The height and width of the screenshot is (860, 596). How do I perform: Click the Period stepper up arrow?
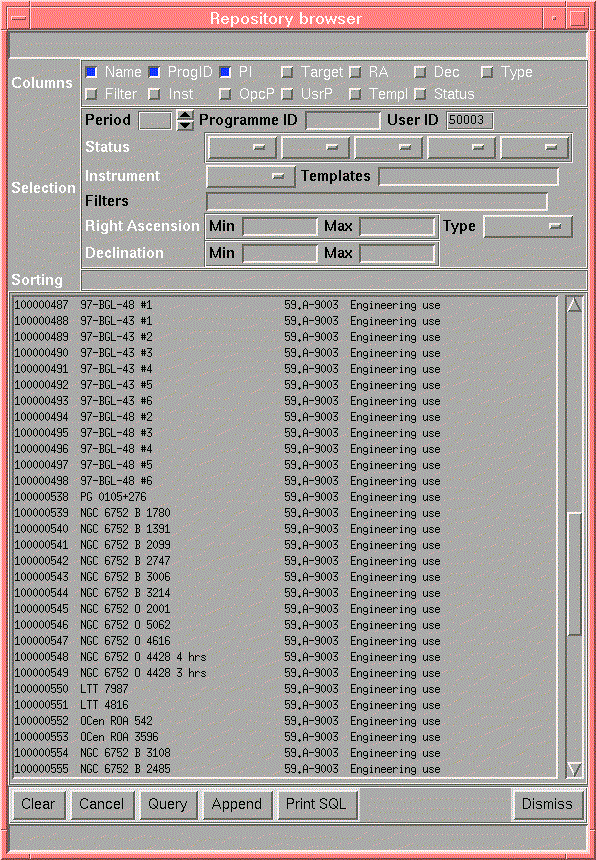coord(186,115)
